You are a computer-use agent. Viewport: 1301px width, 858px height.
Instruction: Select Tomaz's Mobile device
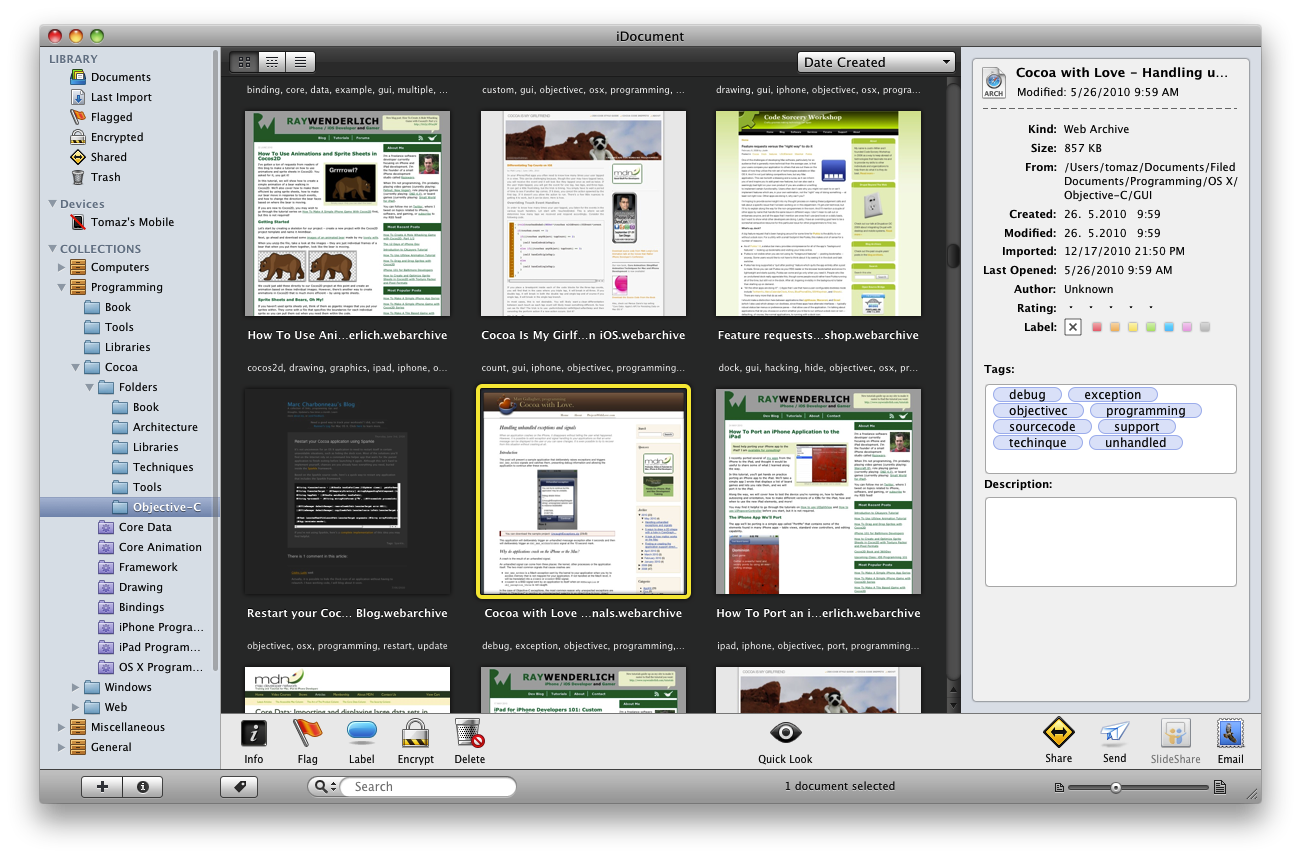coord(130,222)
